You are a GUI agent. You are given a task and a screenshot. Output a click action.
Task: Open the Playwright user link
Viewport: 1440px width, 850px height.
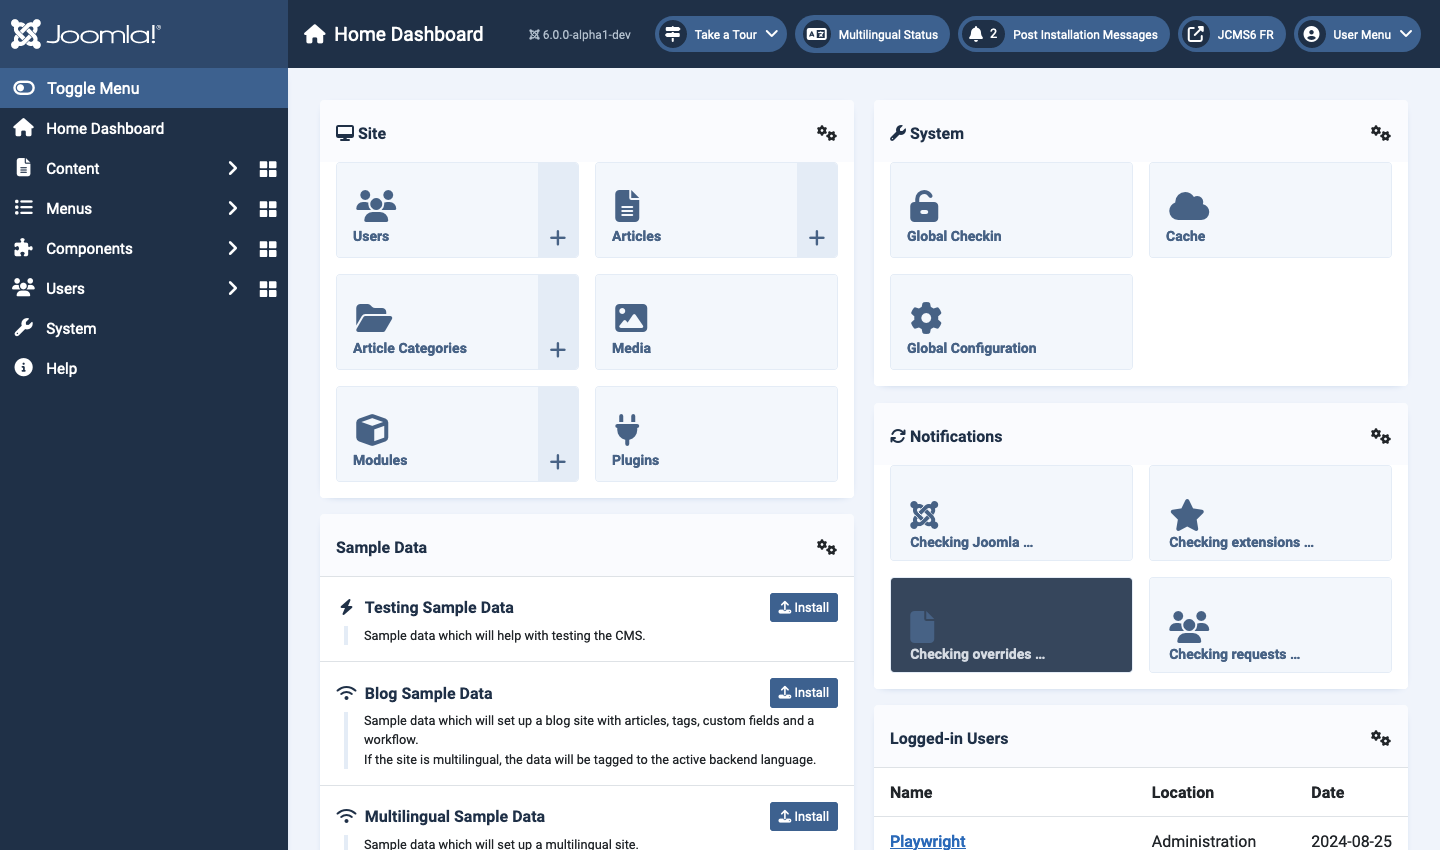click(x=928, y=841)
